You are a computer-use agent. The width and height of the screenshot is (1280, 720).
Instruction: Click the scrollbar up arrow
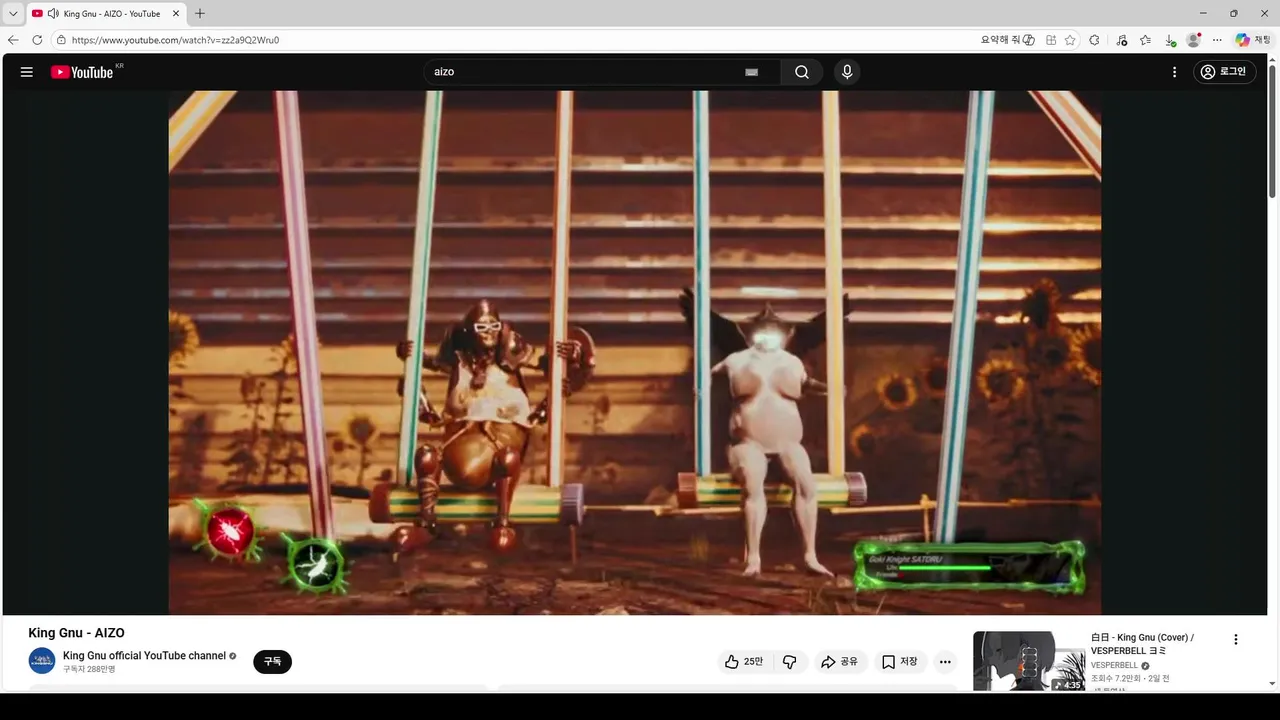tap(1272, 59)
